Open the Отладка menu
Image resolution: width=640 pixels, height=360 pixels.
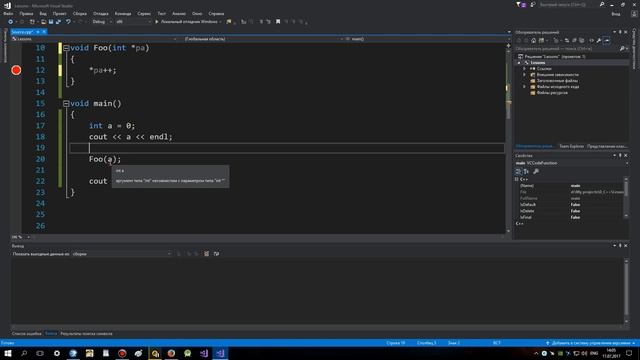point(100,13)
